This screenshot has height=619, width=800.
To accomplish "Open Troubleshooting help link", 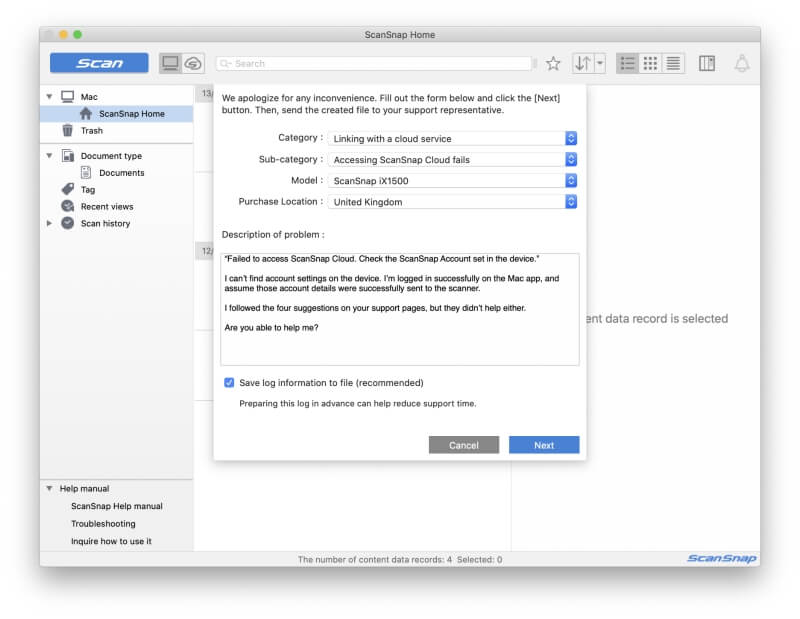I will point(103,524).
